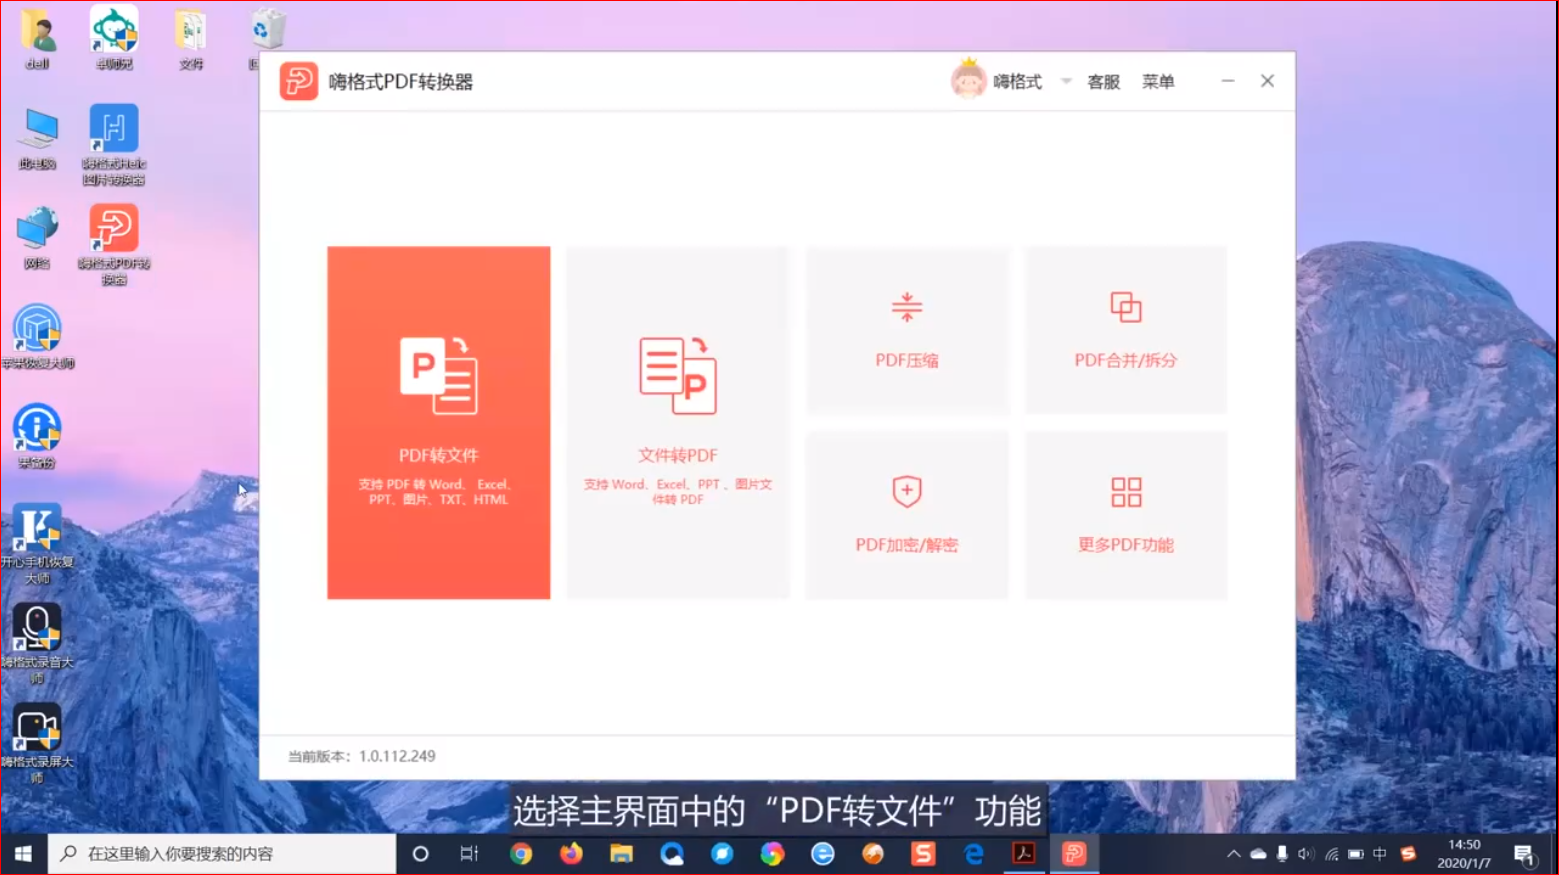The image size is (1559, 875).
Task: Open the 客服 customer service link
Action: (x=1103, y=82)
